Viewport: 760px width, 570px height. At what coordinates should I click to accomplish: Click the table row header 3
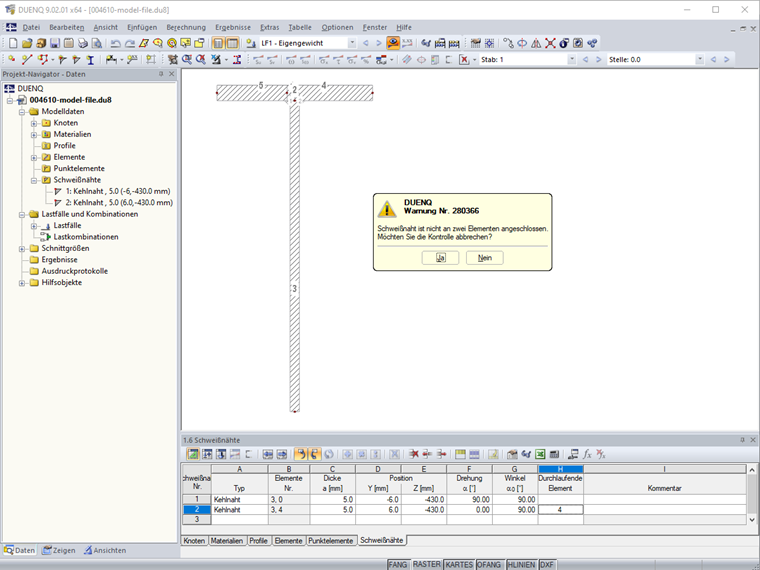point(197,519)
